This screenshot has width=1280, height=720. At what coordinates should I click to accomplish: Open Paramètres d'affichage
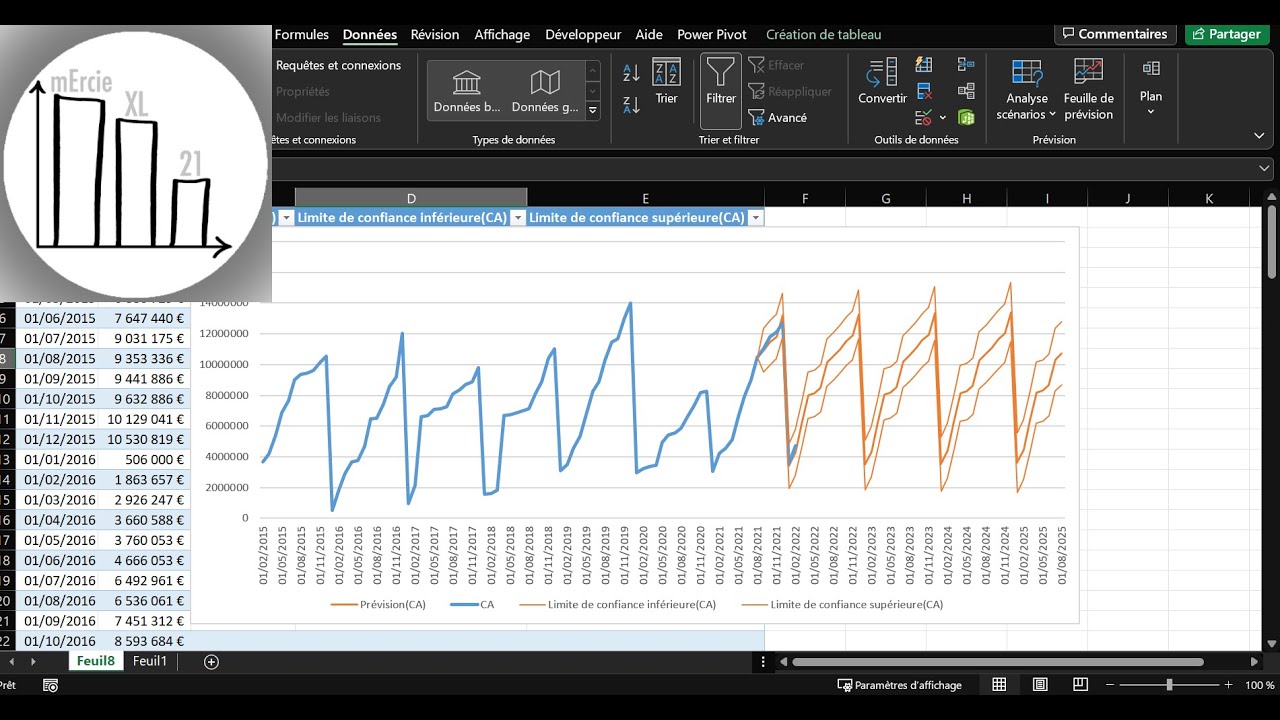pyautogui.click(x=900, y=685)
